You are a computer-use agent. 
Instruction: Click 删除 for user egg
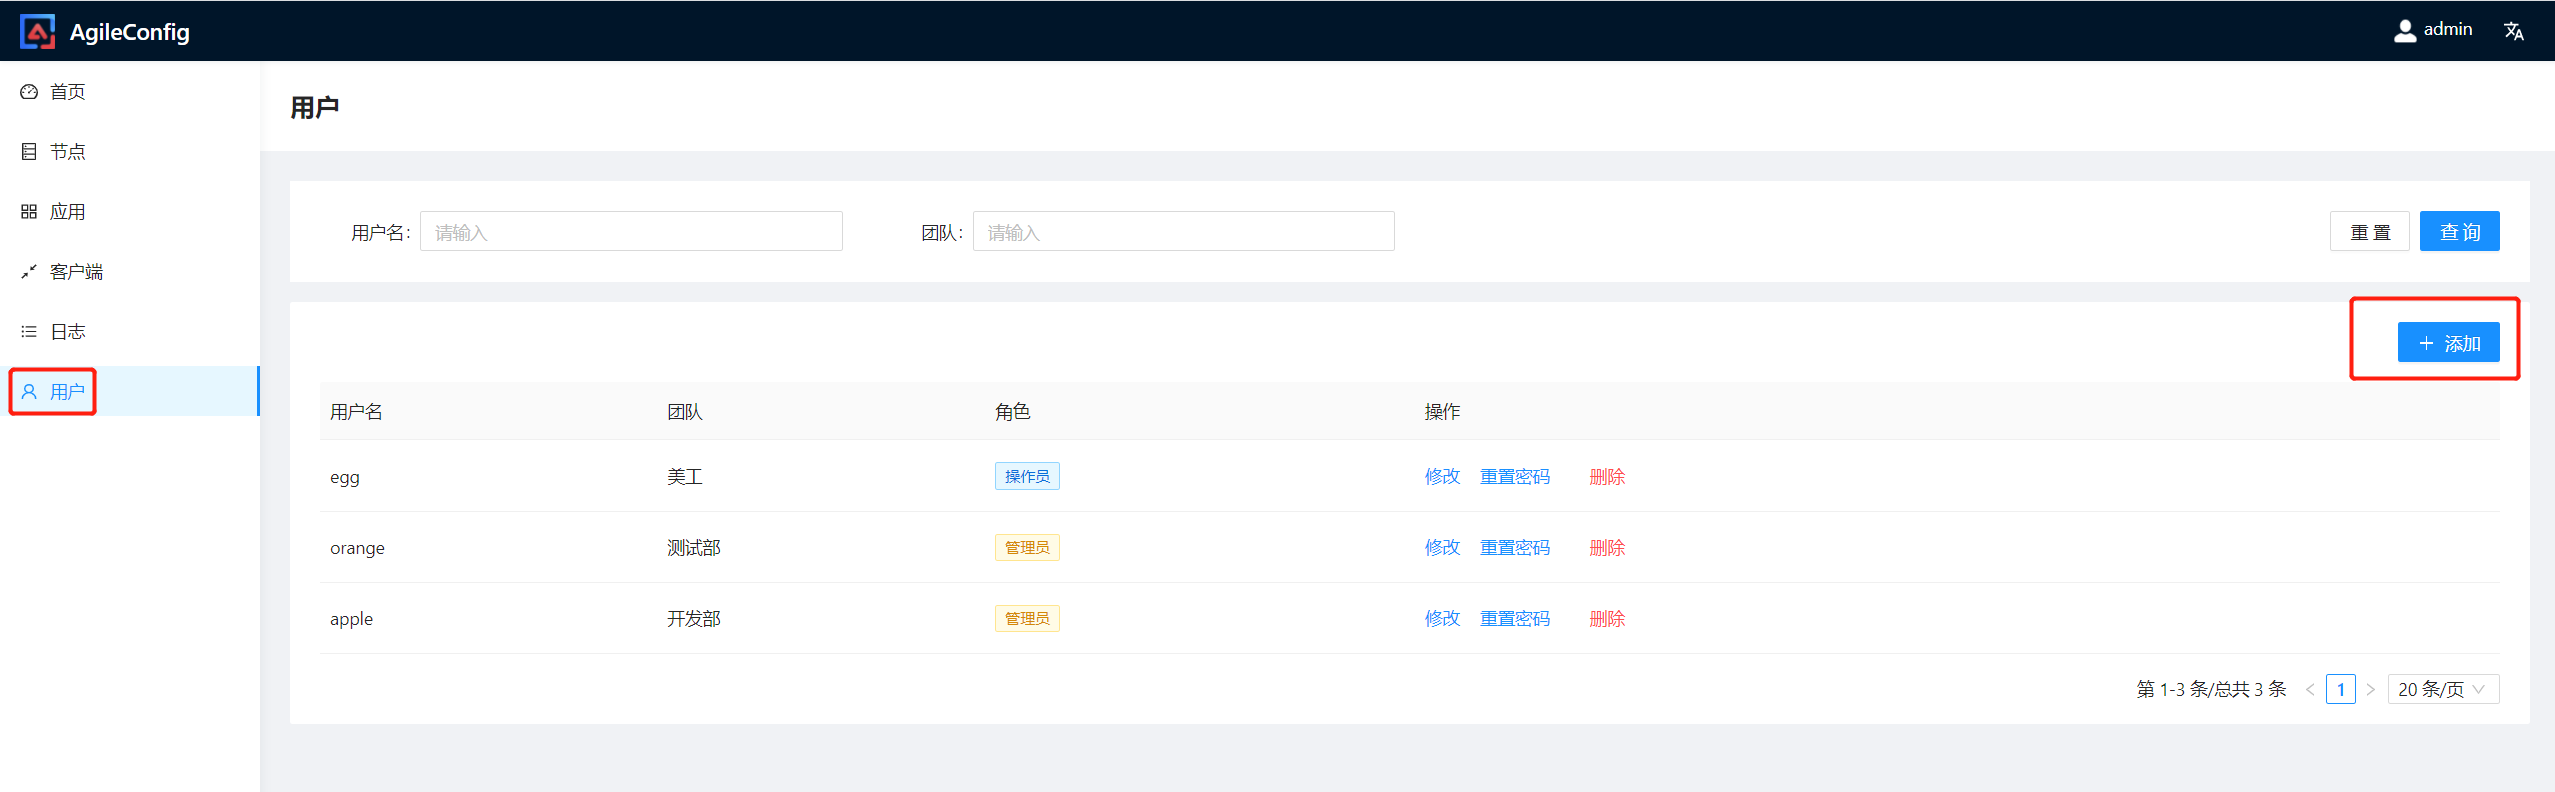click(x=1607, y=476)
